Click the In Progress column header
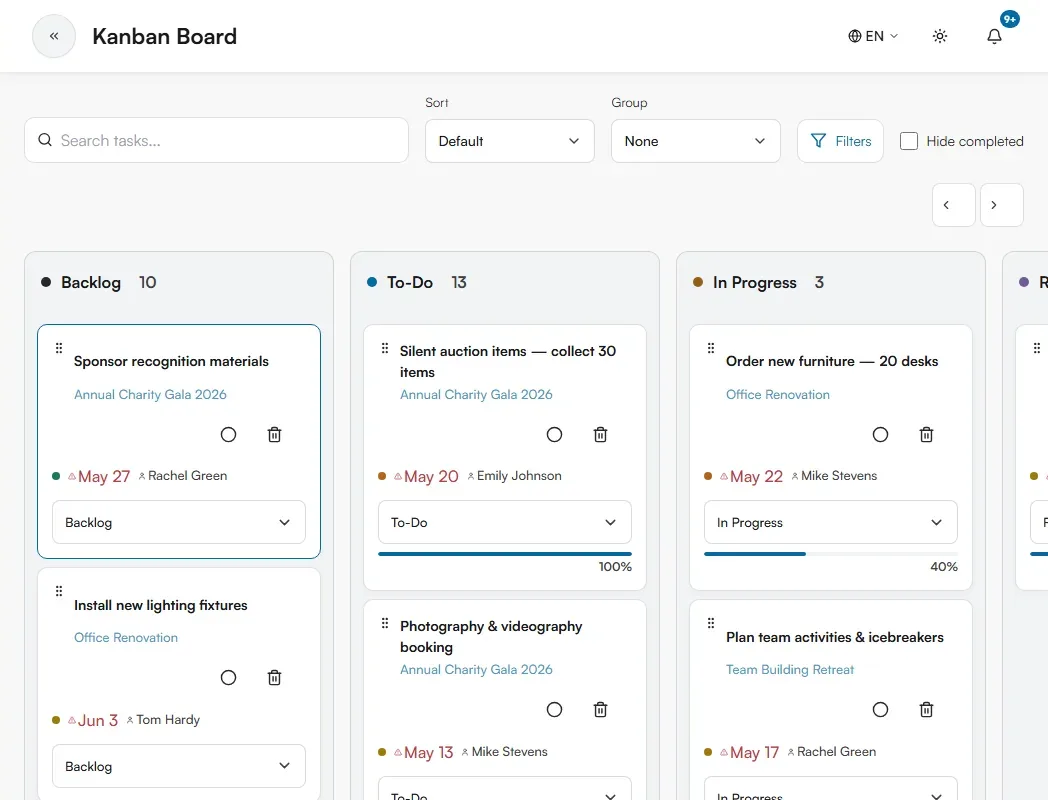Screen dimensions: 1048x800 coord(755,282)
